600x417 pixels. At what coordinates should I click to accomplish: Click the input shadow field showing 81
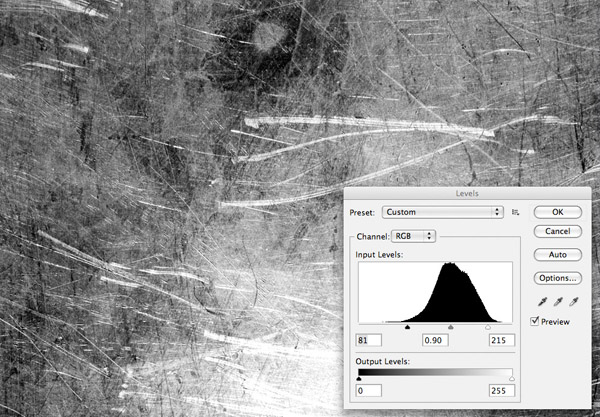[368, 340]
